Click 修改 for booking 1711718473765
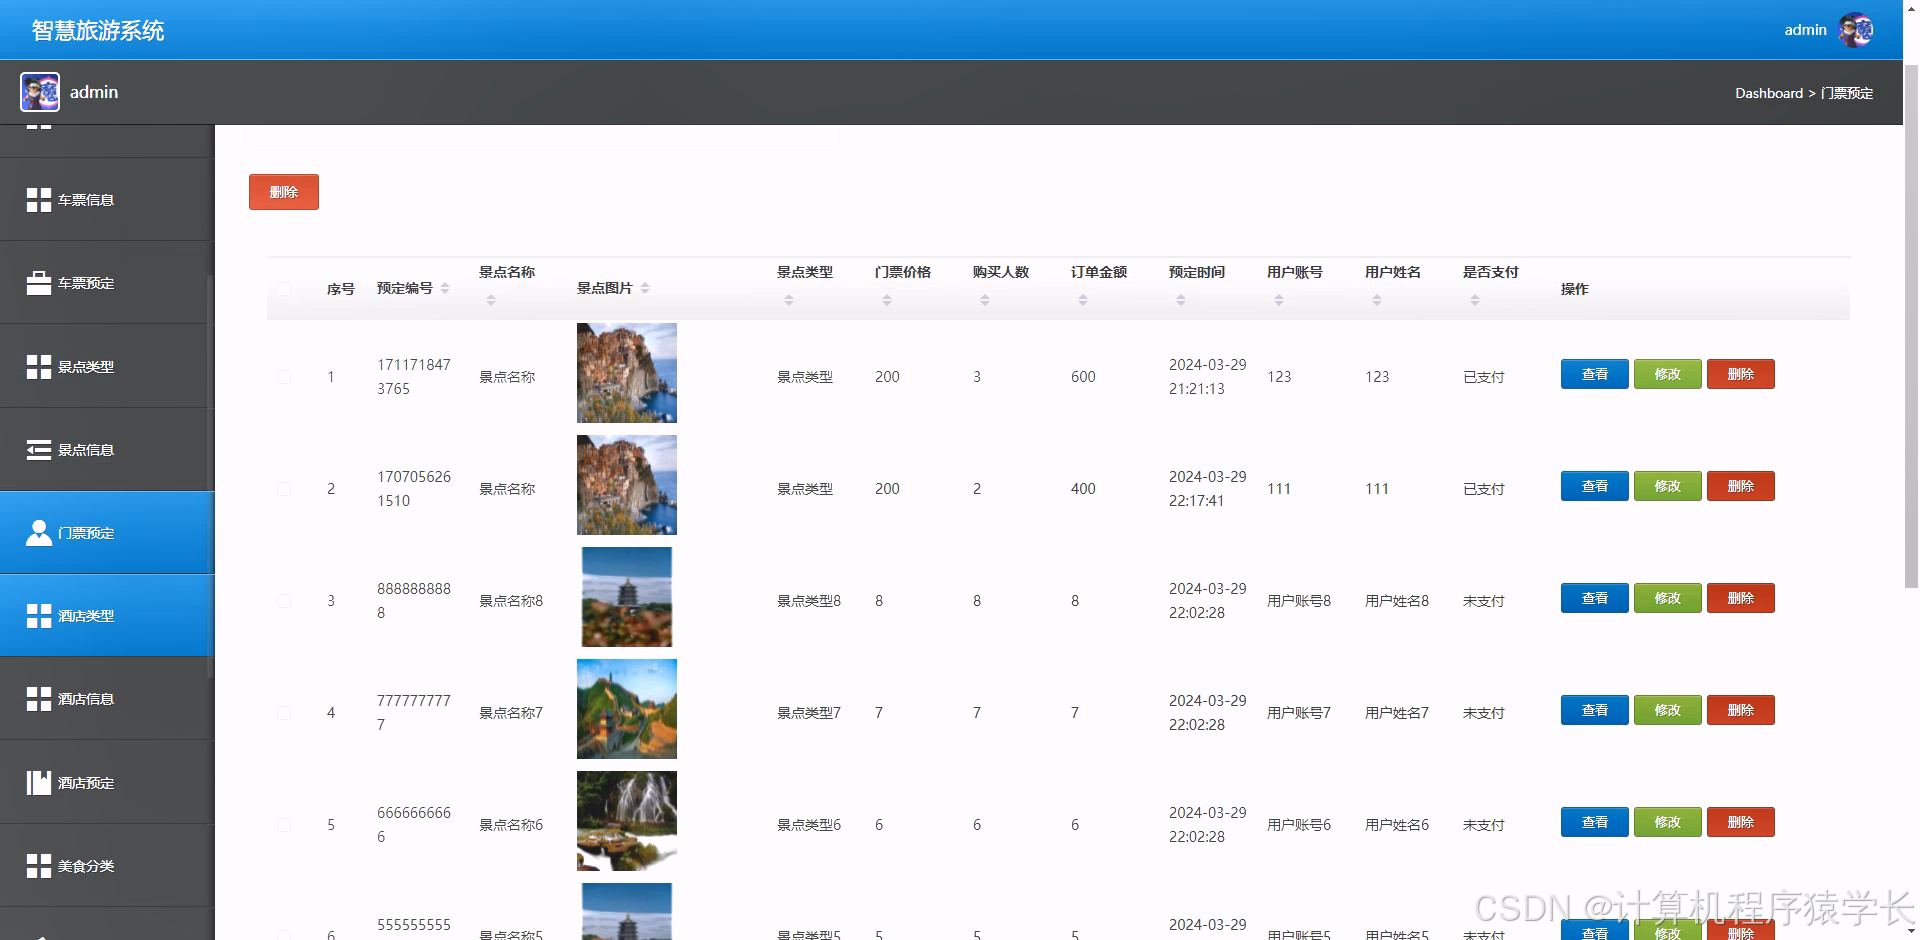Screen dimensions: 1920x940 [1668, 374]
